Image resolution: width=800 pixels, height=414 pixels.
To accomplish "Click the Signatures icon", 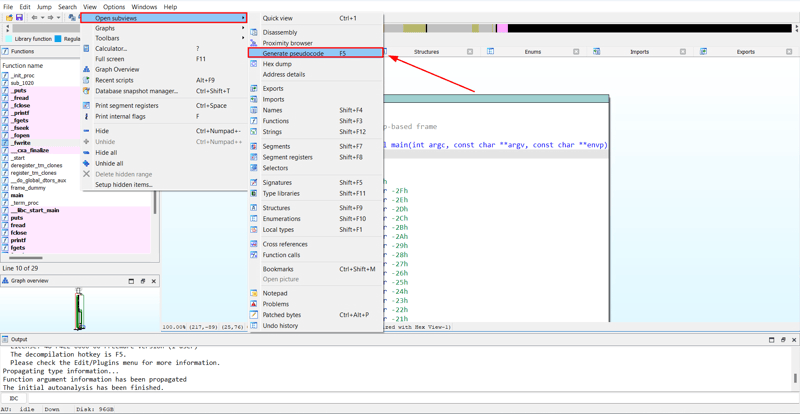I will click(x=254, y=182).
